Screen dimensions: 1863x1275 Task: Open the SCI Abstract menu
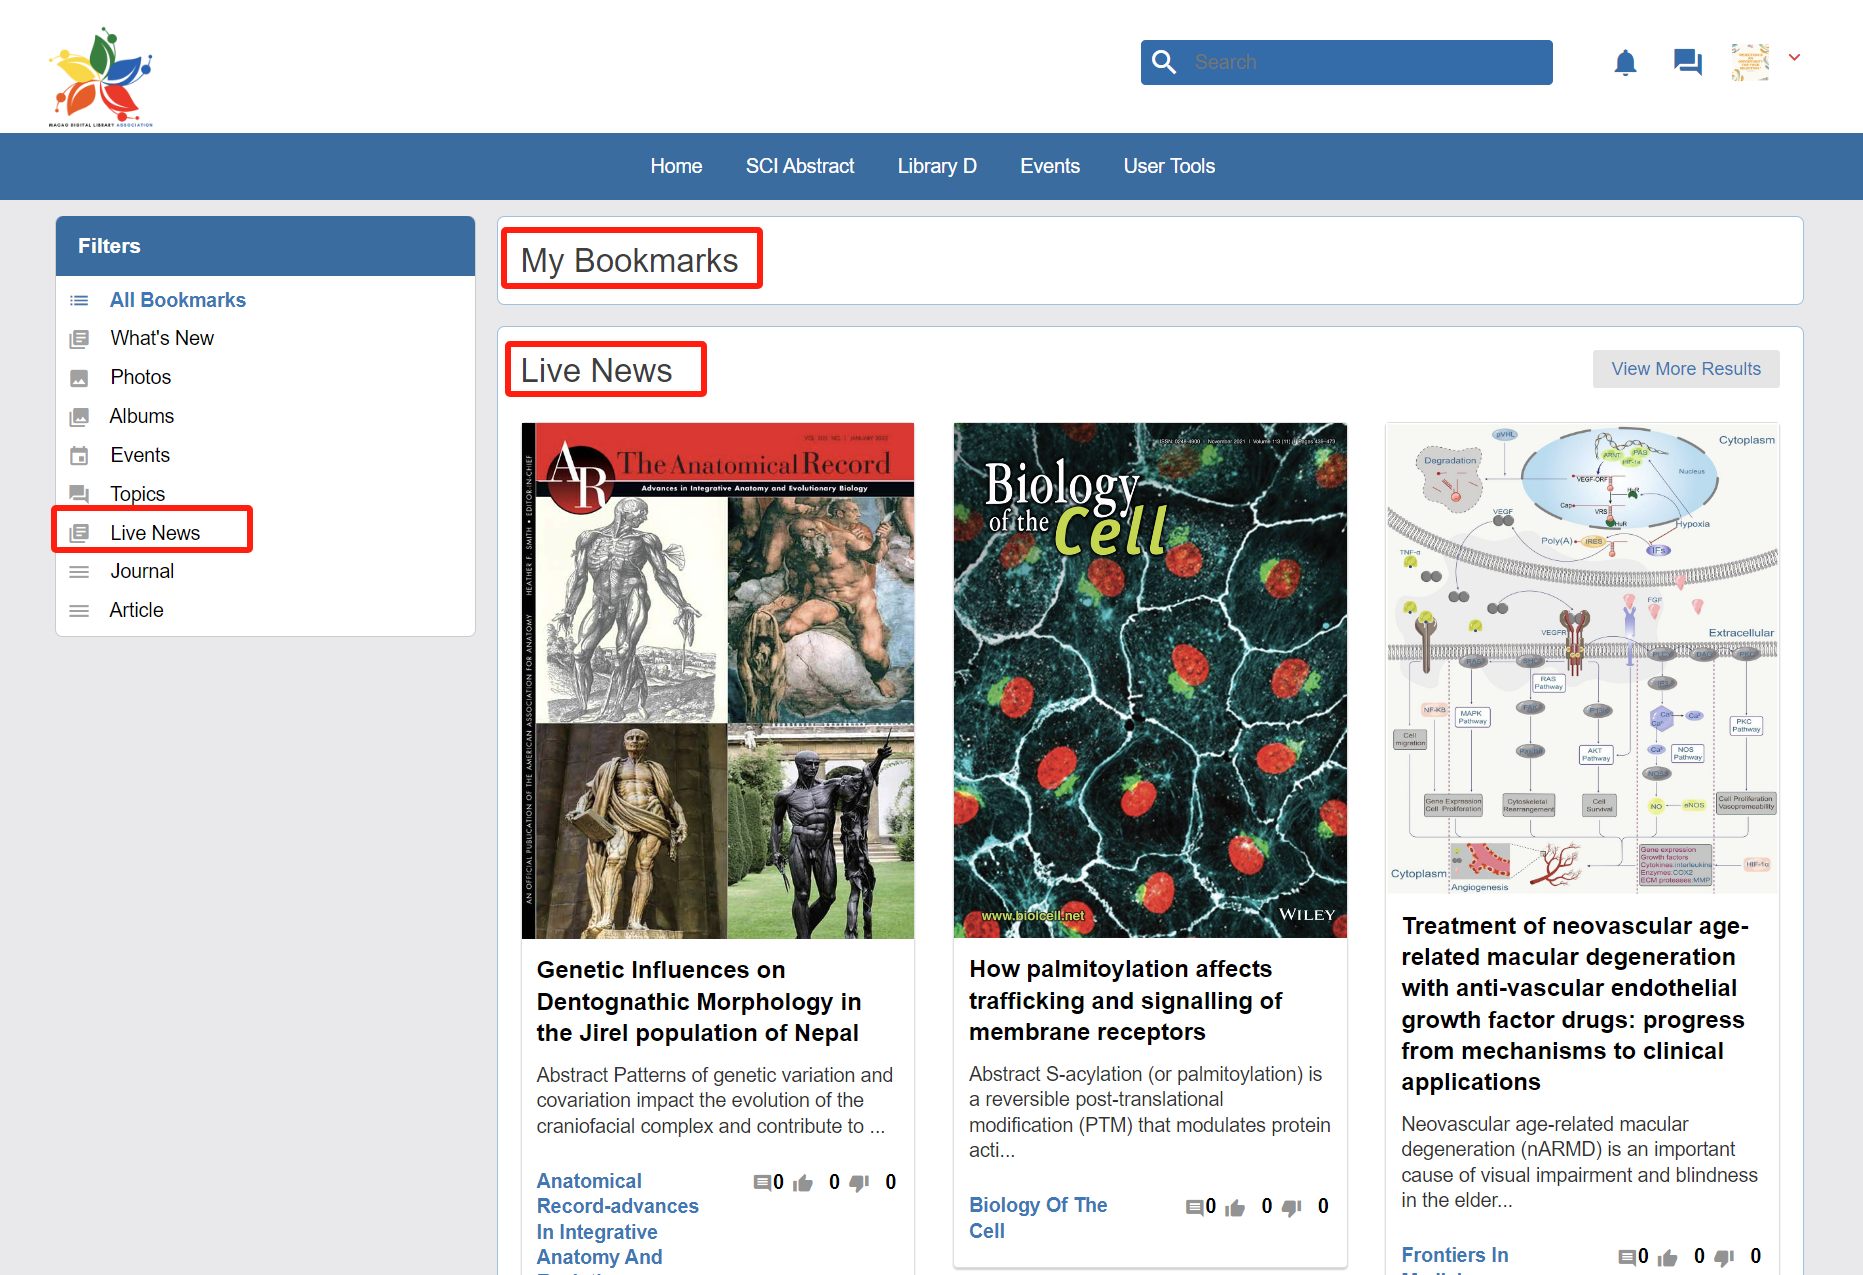click(x=799, y=166)
